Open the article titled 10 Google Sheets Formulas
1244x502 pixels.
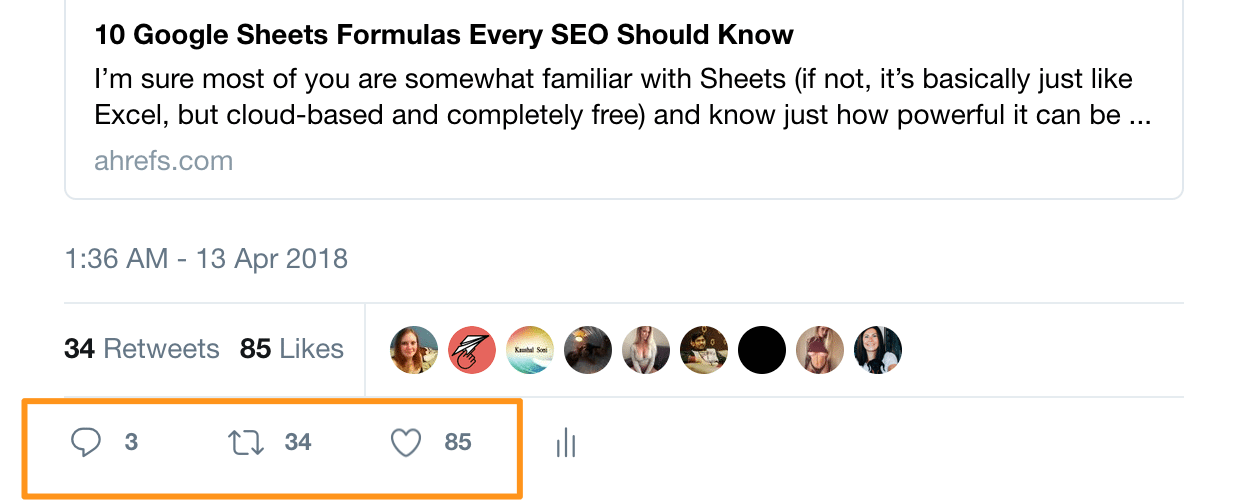(444, 36)
